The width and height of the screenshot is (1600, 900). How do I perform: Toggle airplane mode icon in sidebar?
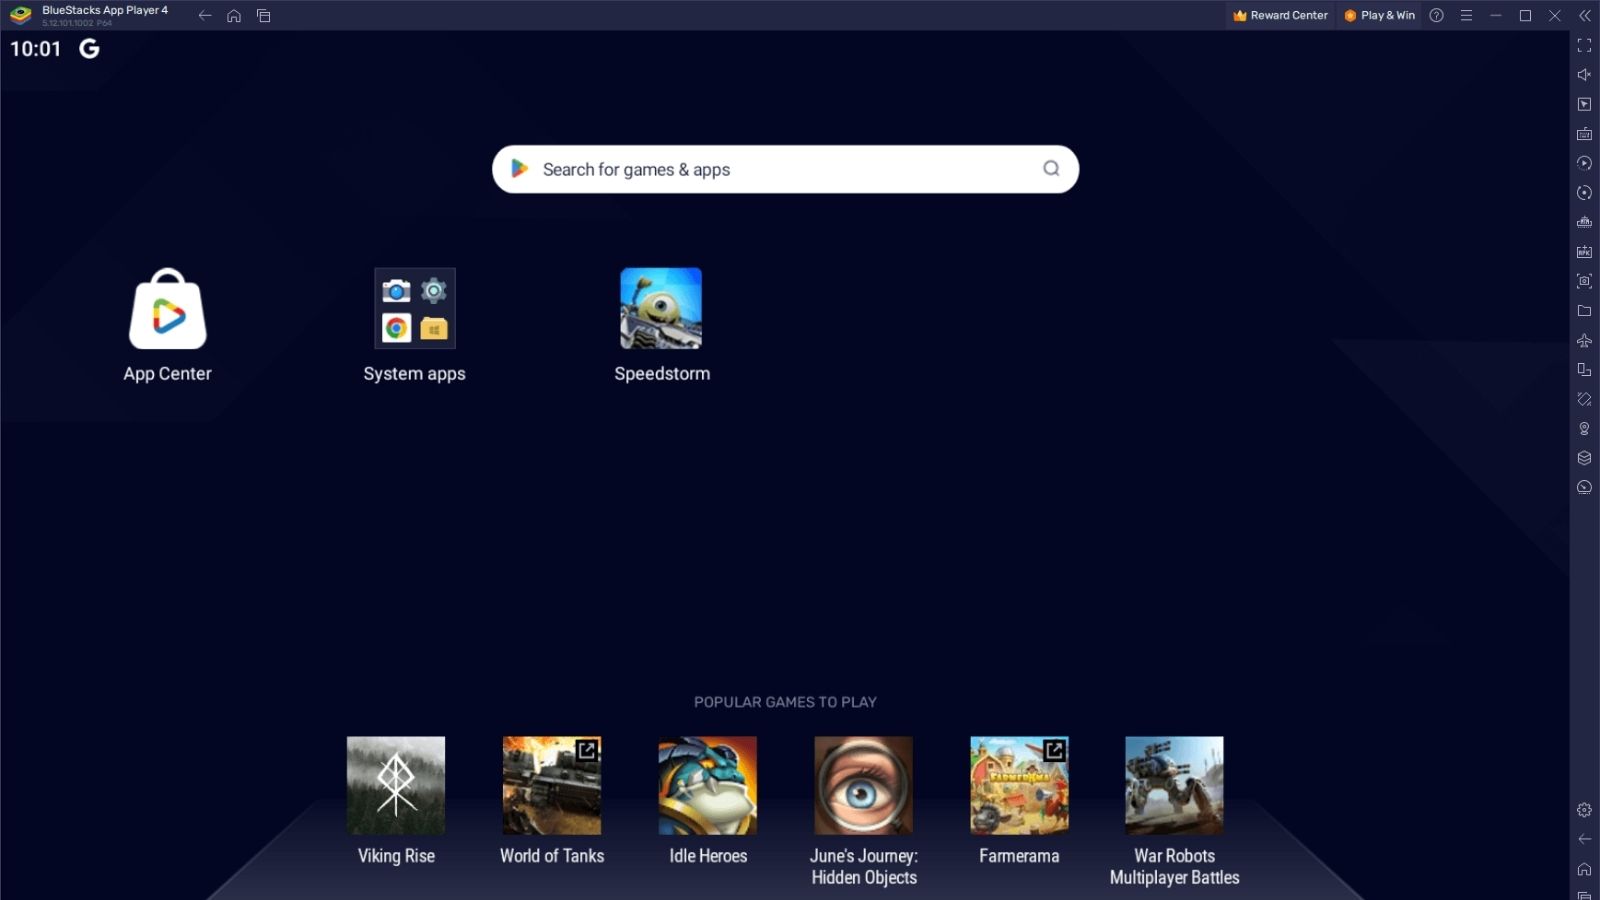pos(1584,340)
